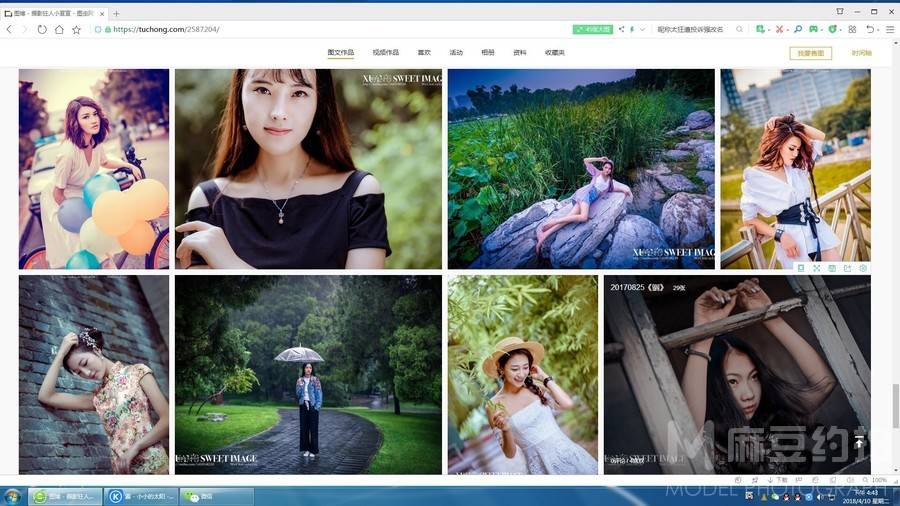Click the status bar download button

(778, 480)
